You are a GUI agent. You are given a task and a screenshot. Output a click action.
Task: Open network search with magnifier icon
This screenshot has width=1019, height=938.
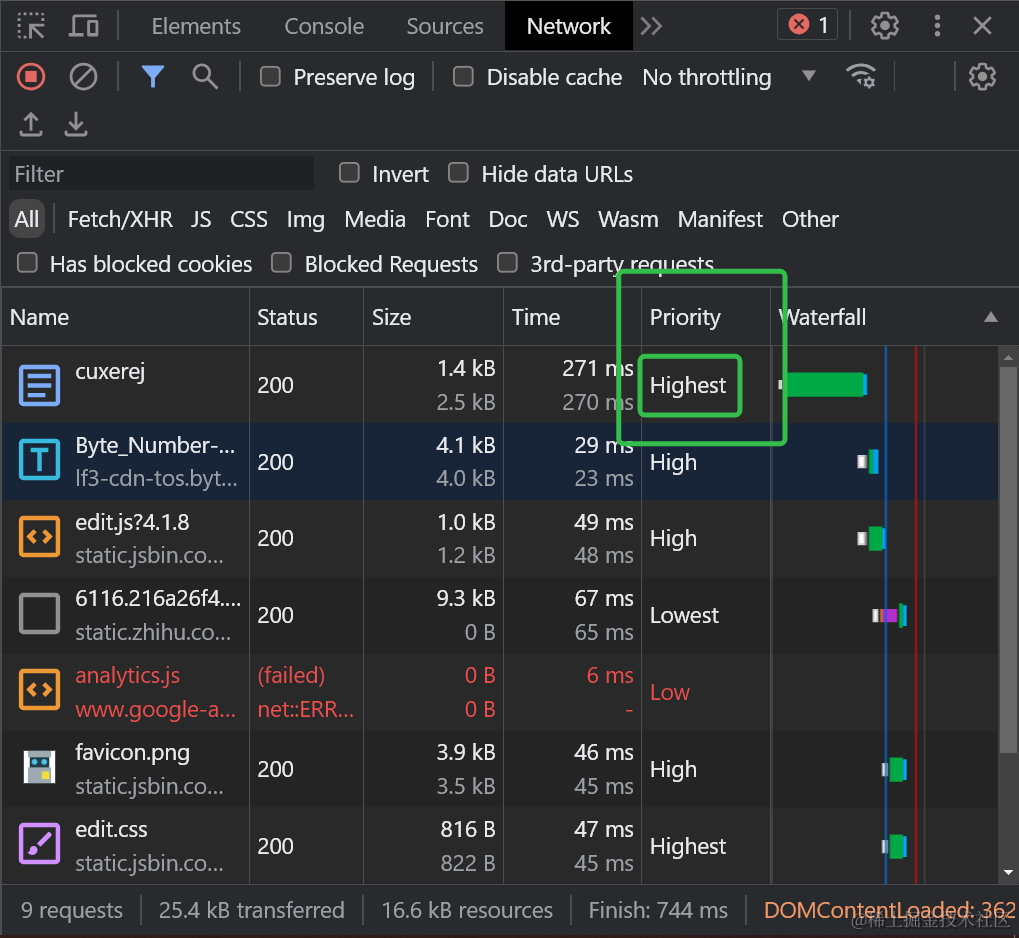[x=205, y=77]
